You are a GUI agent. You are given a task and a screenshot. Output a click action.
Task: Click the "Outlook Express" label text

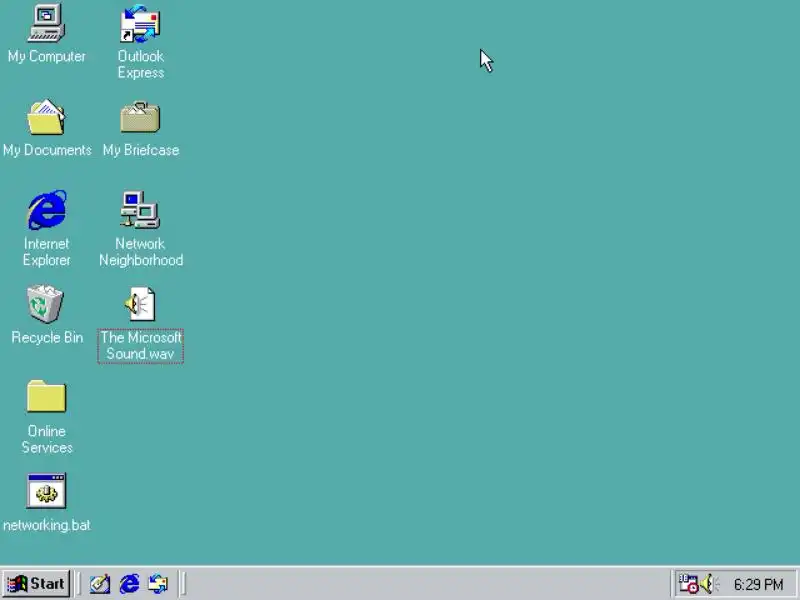coord(141,64)
